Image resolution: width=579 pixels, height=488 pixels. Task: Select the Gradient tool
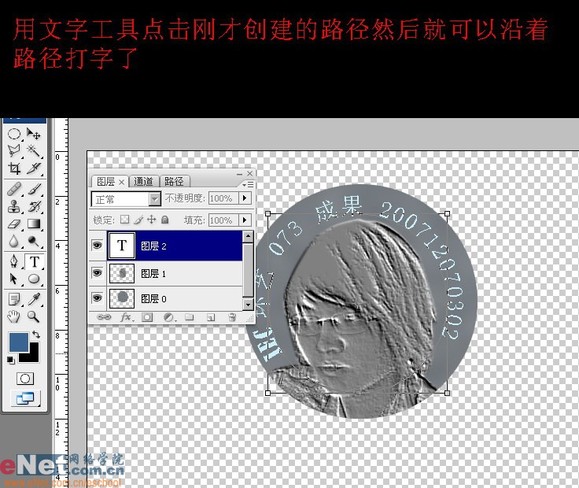click(x=34, y=224)
